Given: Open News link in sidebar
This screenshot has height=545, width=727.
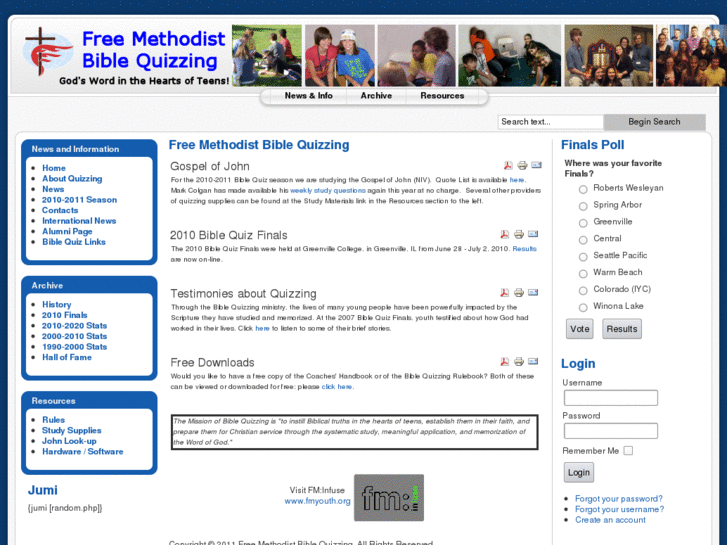Looking at the screenshot, I should tap(53, 189).
